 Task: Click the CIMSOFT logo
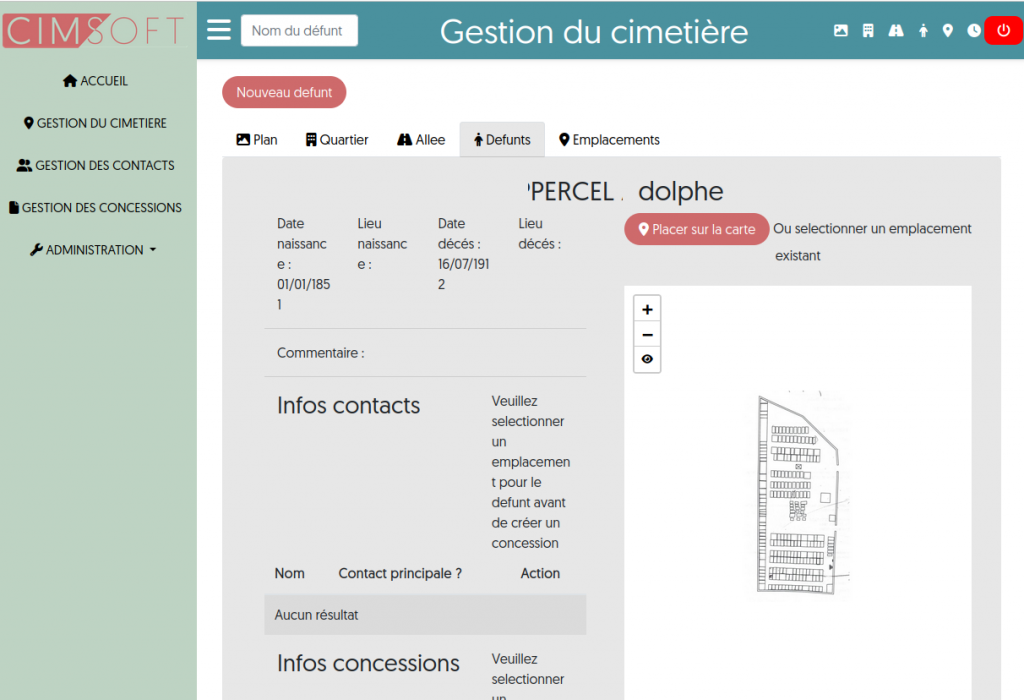[x=95, y=30]
